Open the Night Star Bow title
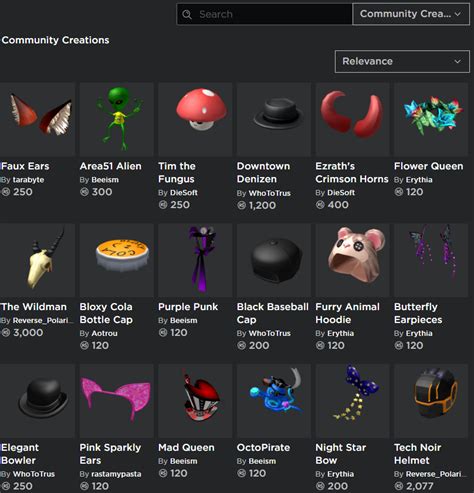The height and width of the screenshot is (493, 474). pyautogui.click(x=341, y=454)
